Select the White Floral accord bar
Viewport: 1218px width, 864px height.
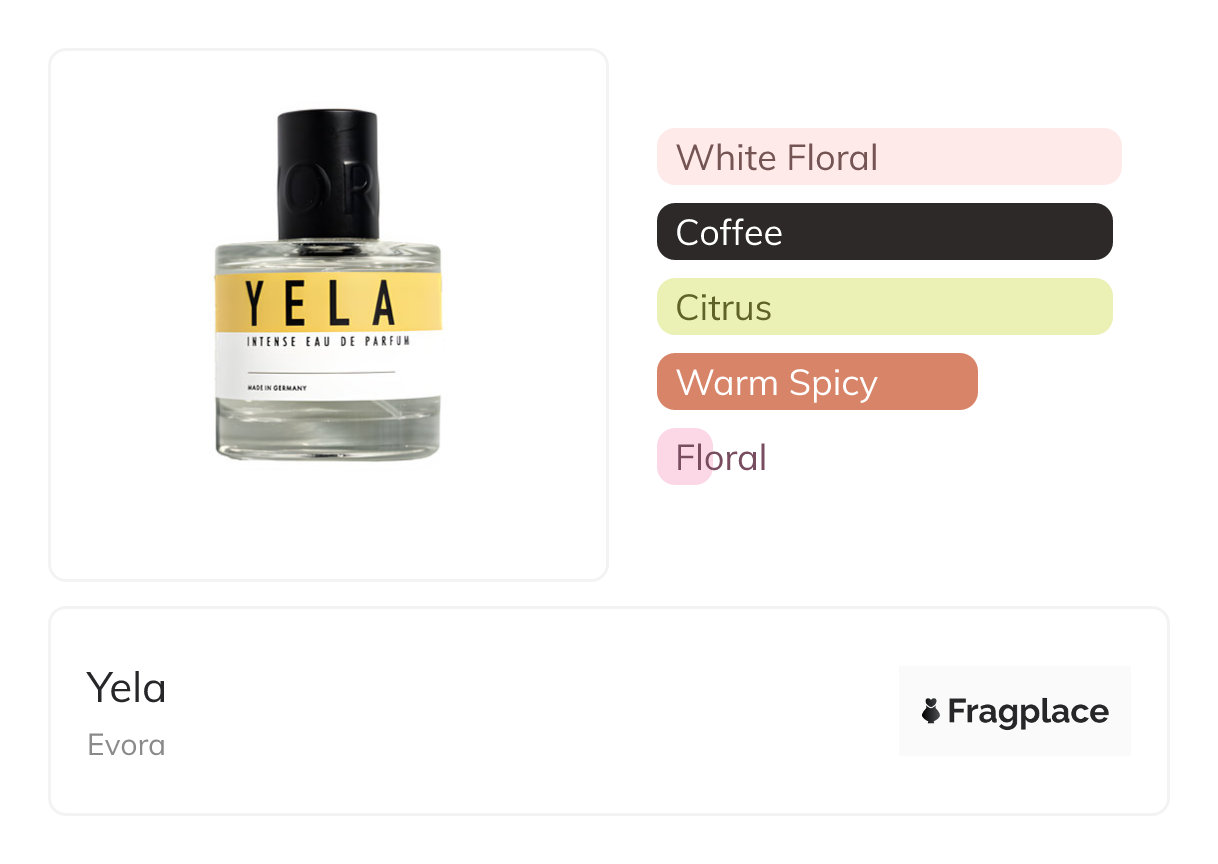[x=888, y=157]
